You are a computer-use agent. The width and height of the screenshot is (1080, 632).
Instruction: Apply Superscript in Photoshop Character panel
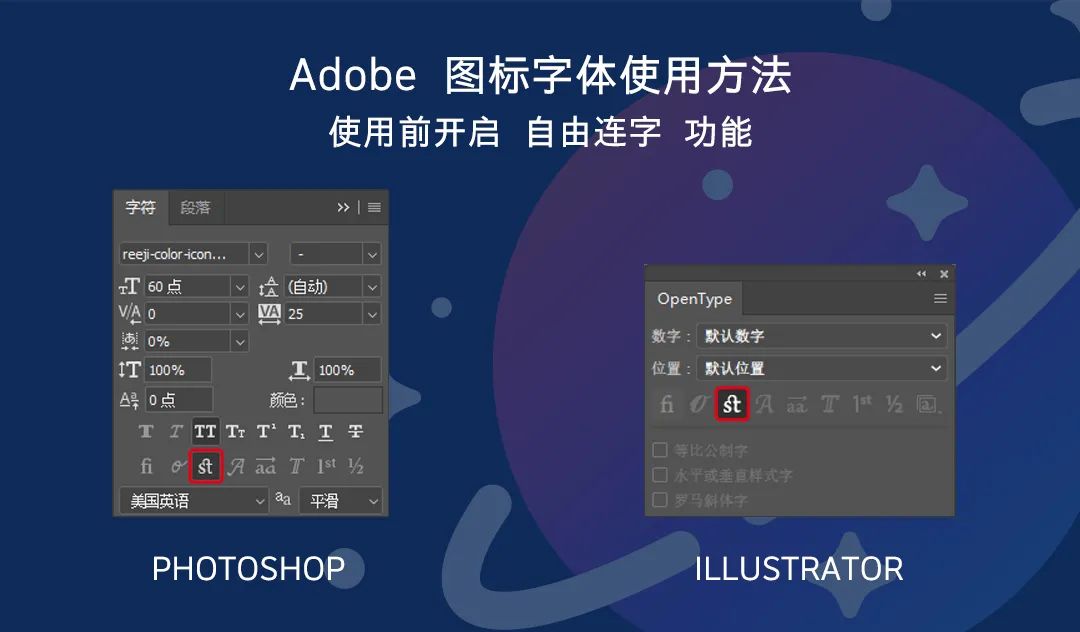(266, 432)
